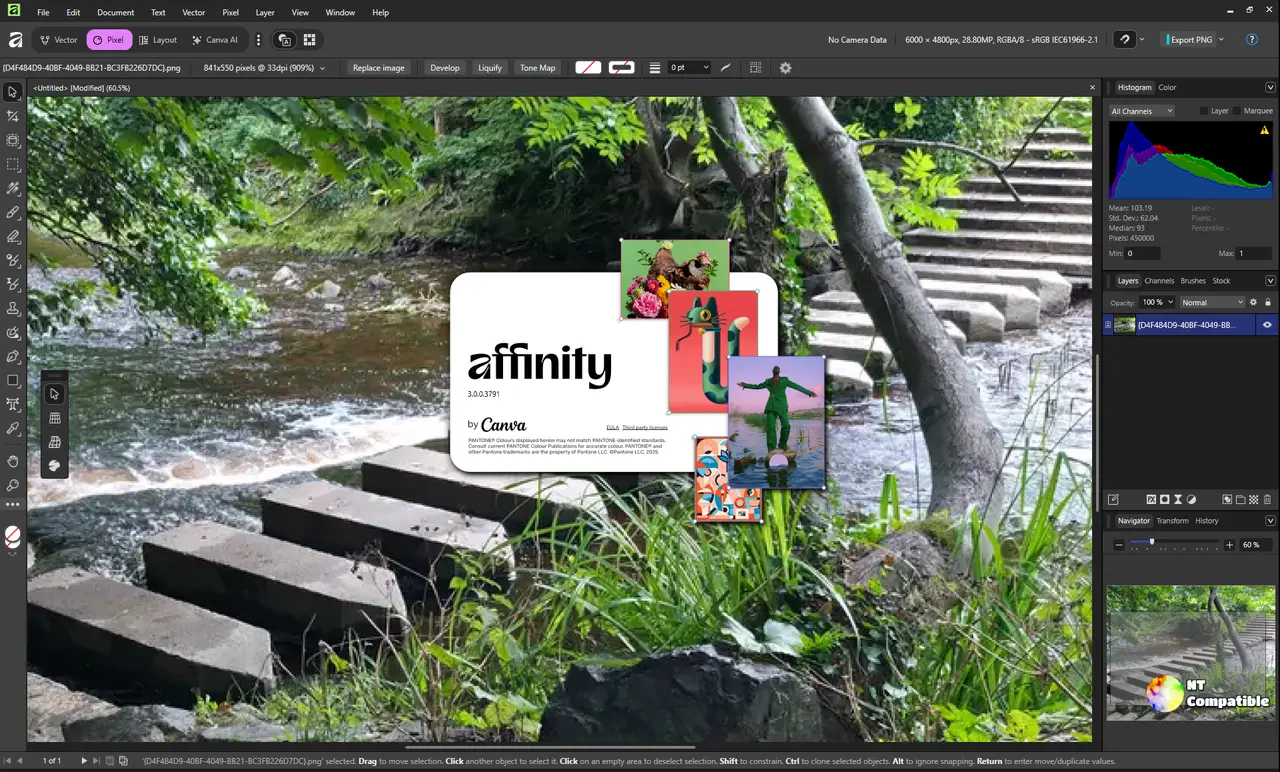Click the Tone Map button

coord(537,68)
